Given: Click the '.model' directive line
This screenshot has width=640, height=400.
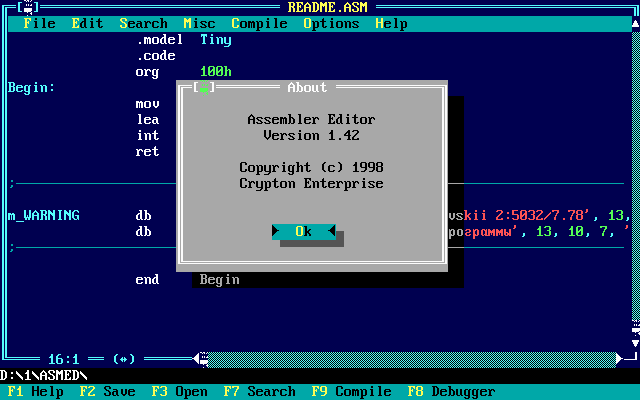Looking at the screenshot, I should (x=159, y=40).
